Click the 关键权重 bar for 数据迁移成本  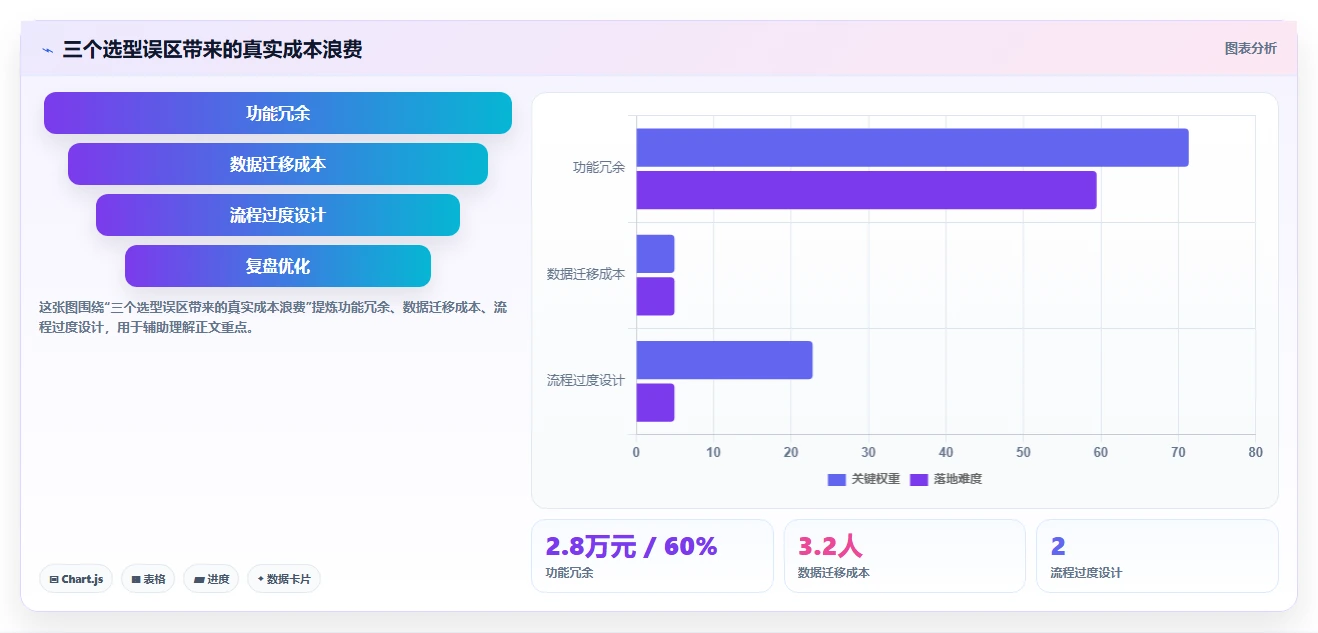pos(655,254)
